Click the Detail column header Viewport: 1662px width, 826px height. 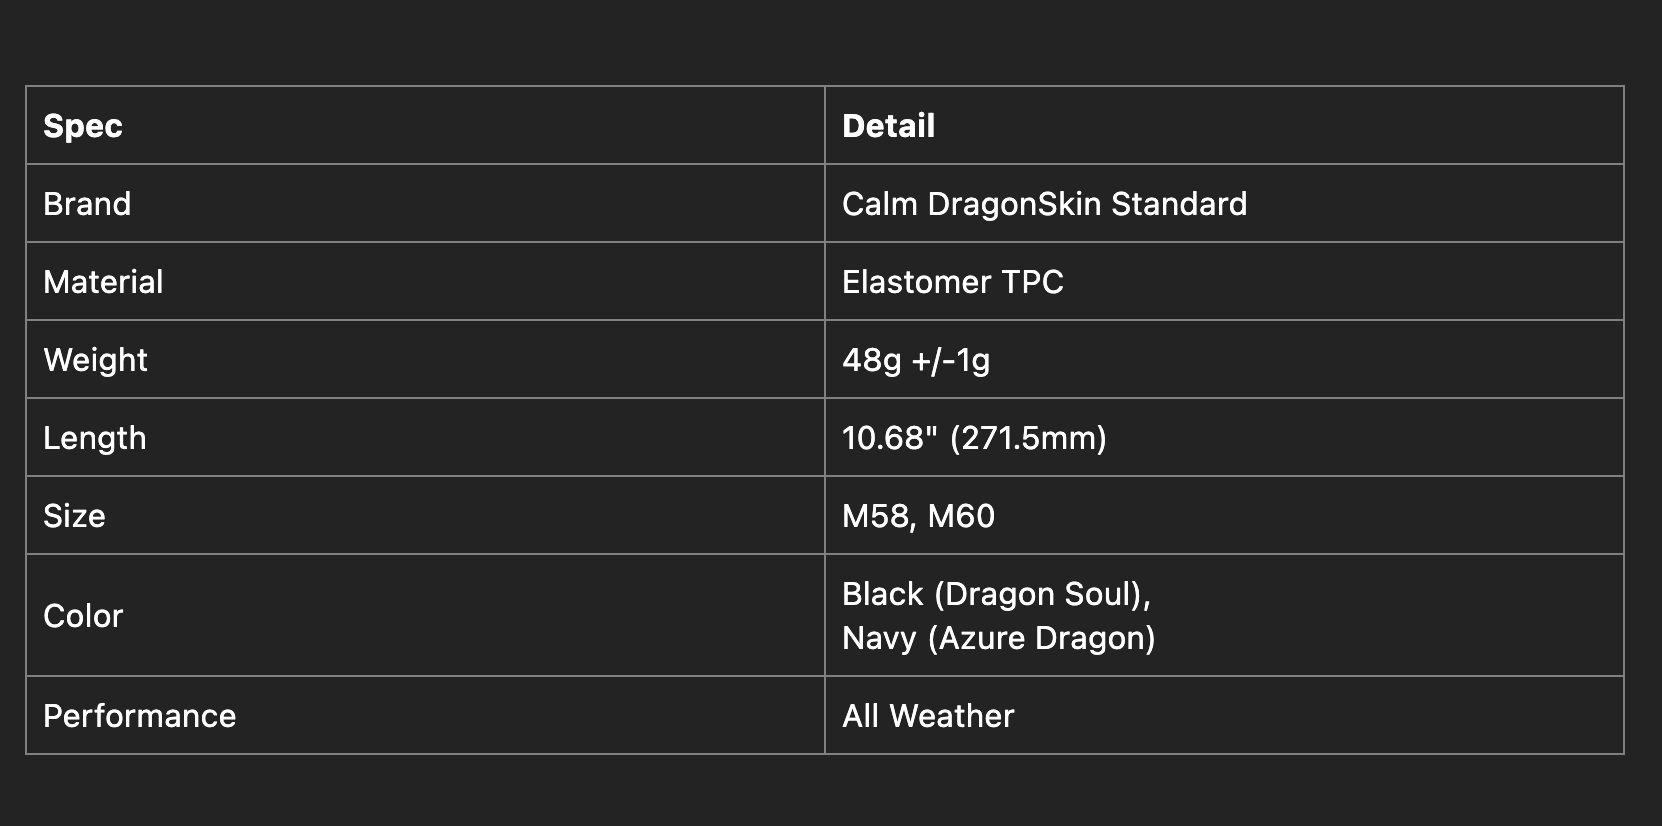888,126
